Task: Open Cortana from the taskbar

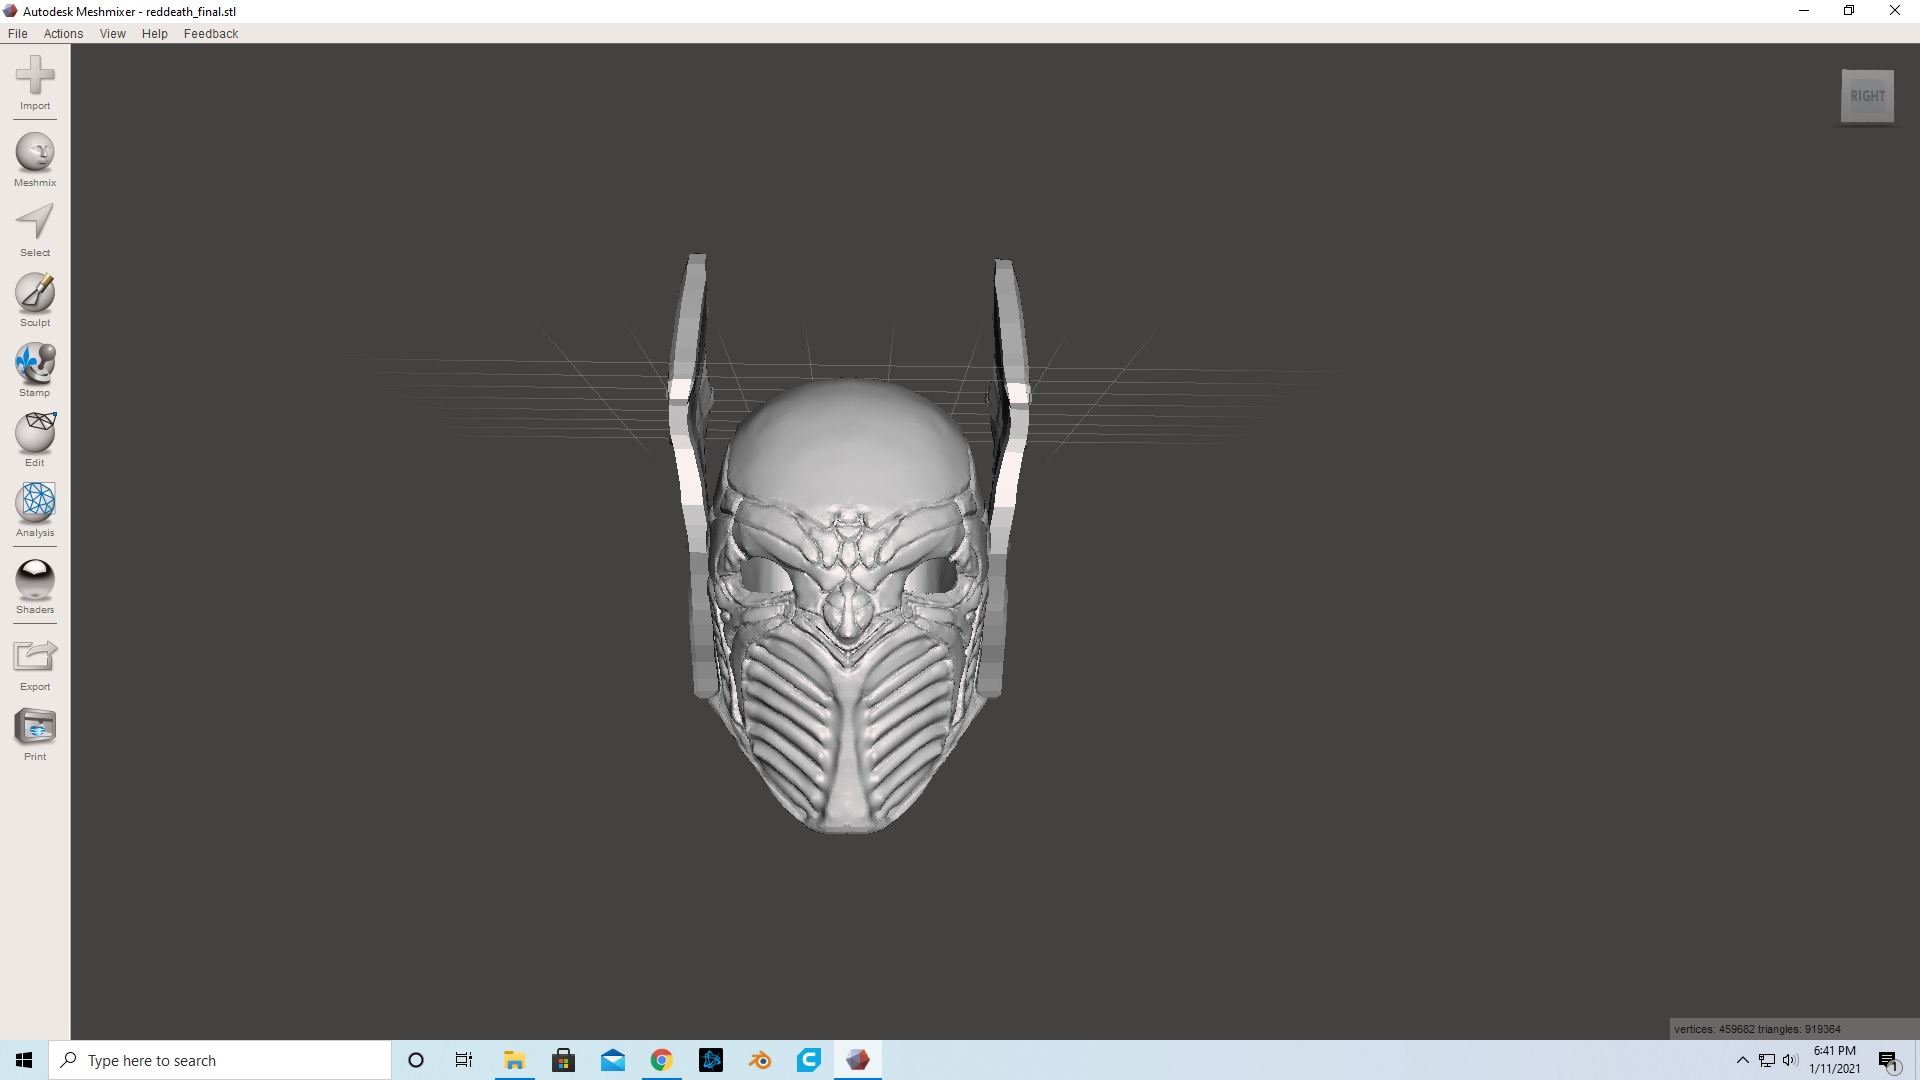Action: pos(416,1060)
